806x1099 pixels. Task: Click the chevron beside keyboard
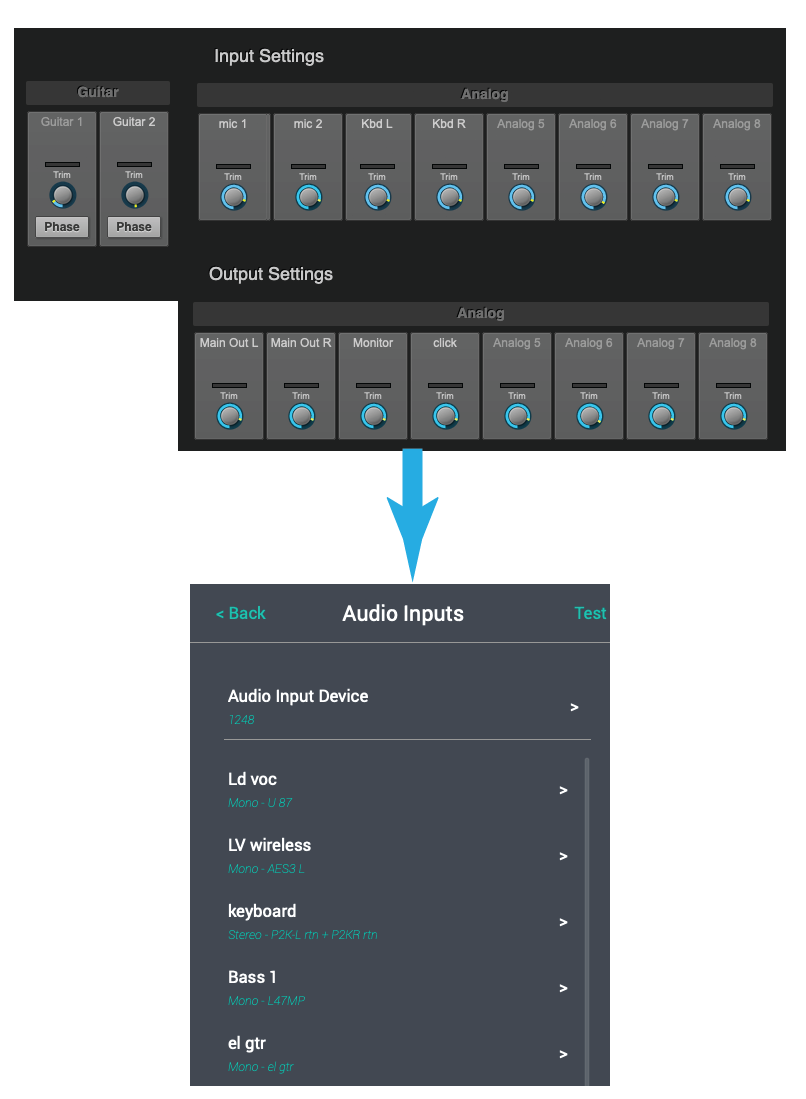tap(563, 922)
